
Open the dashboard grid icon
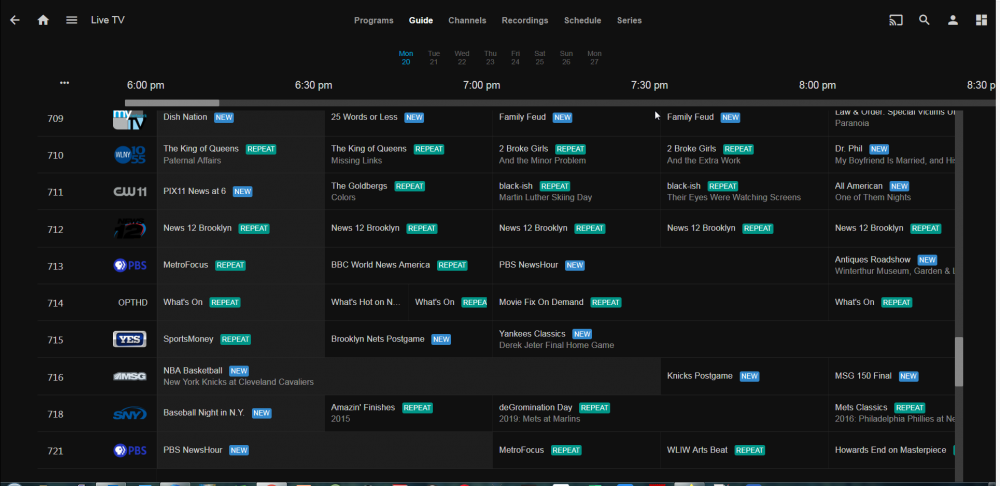coord(981,20)
